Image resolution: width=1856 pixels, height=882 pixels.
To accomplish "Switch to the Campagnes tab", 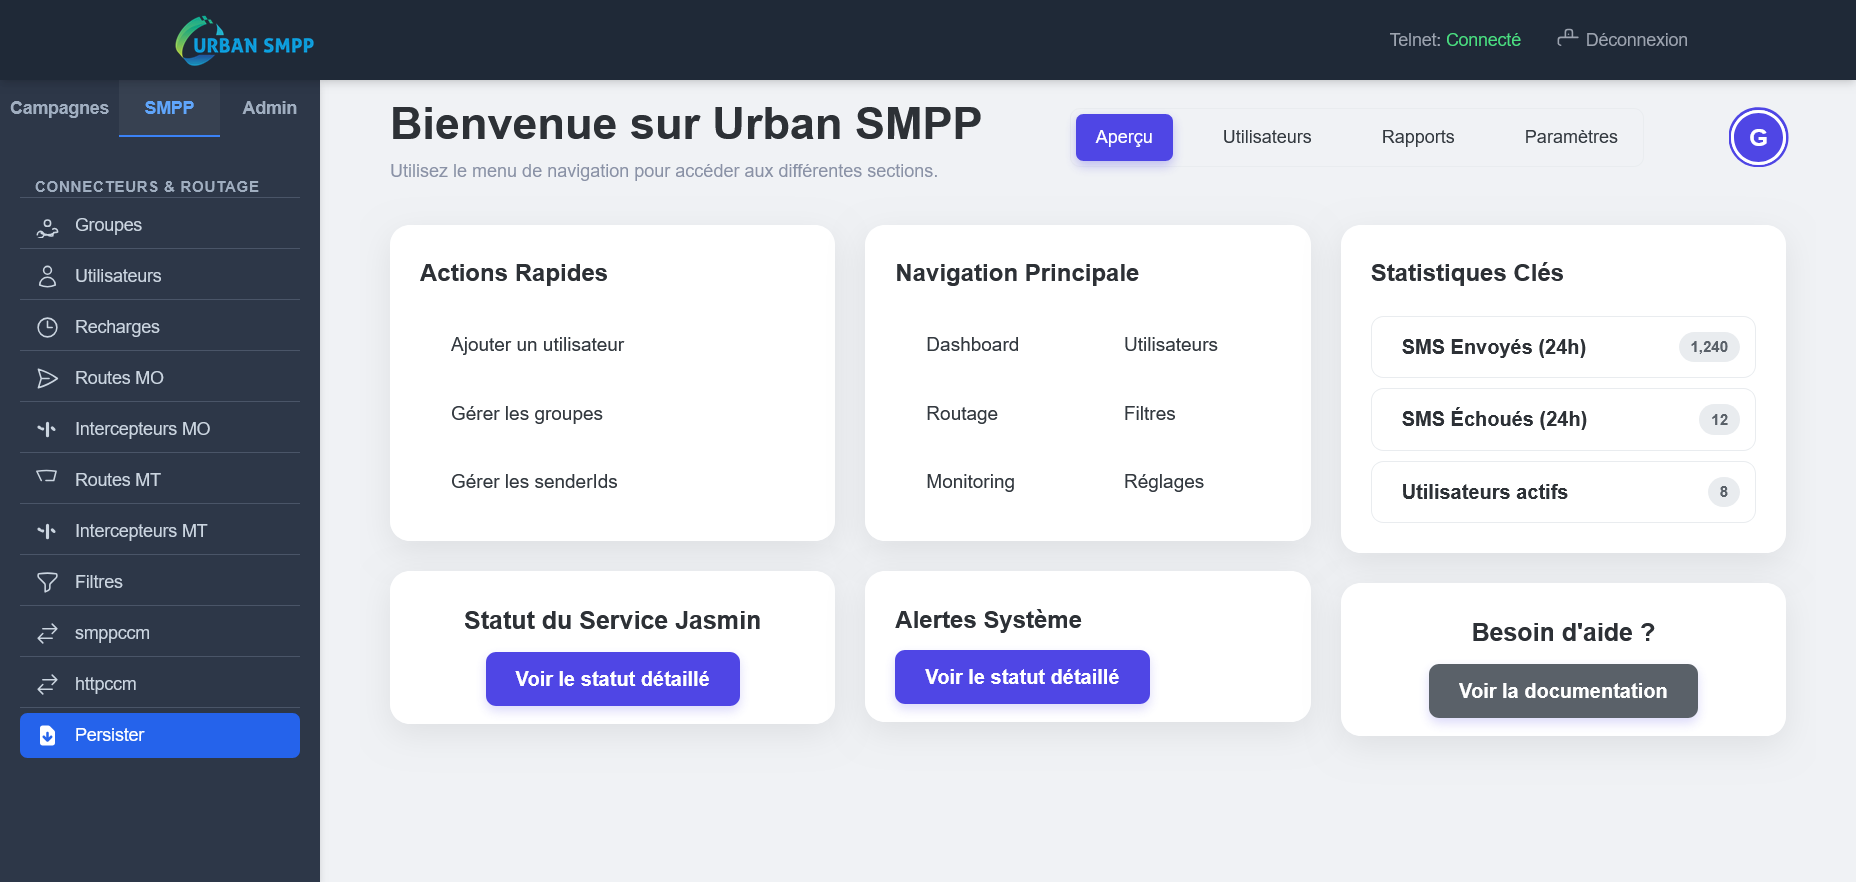I will [59, 108].
